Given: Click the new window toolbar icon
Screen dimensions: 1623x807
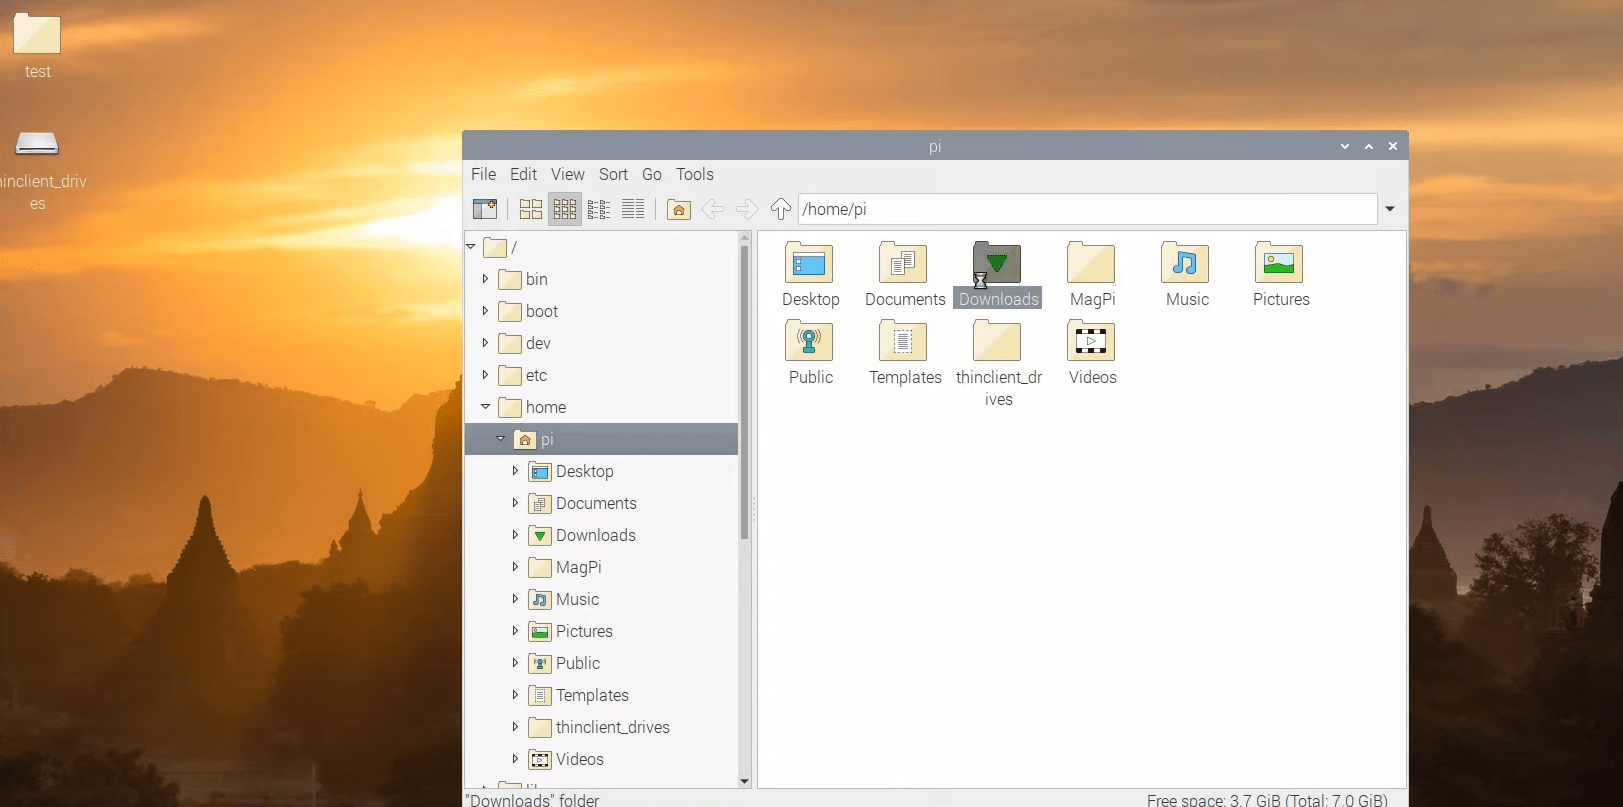Looking at the screenshot, I should click(485, 209).
